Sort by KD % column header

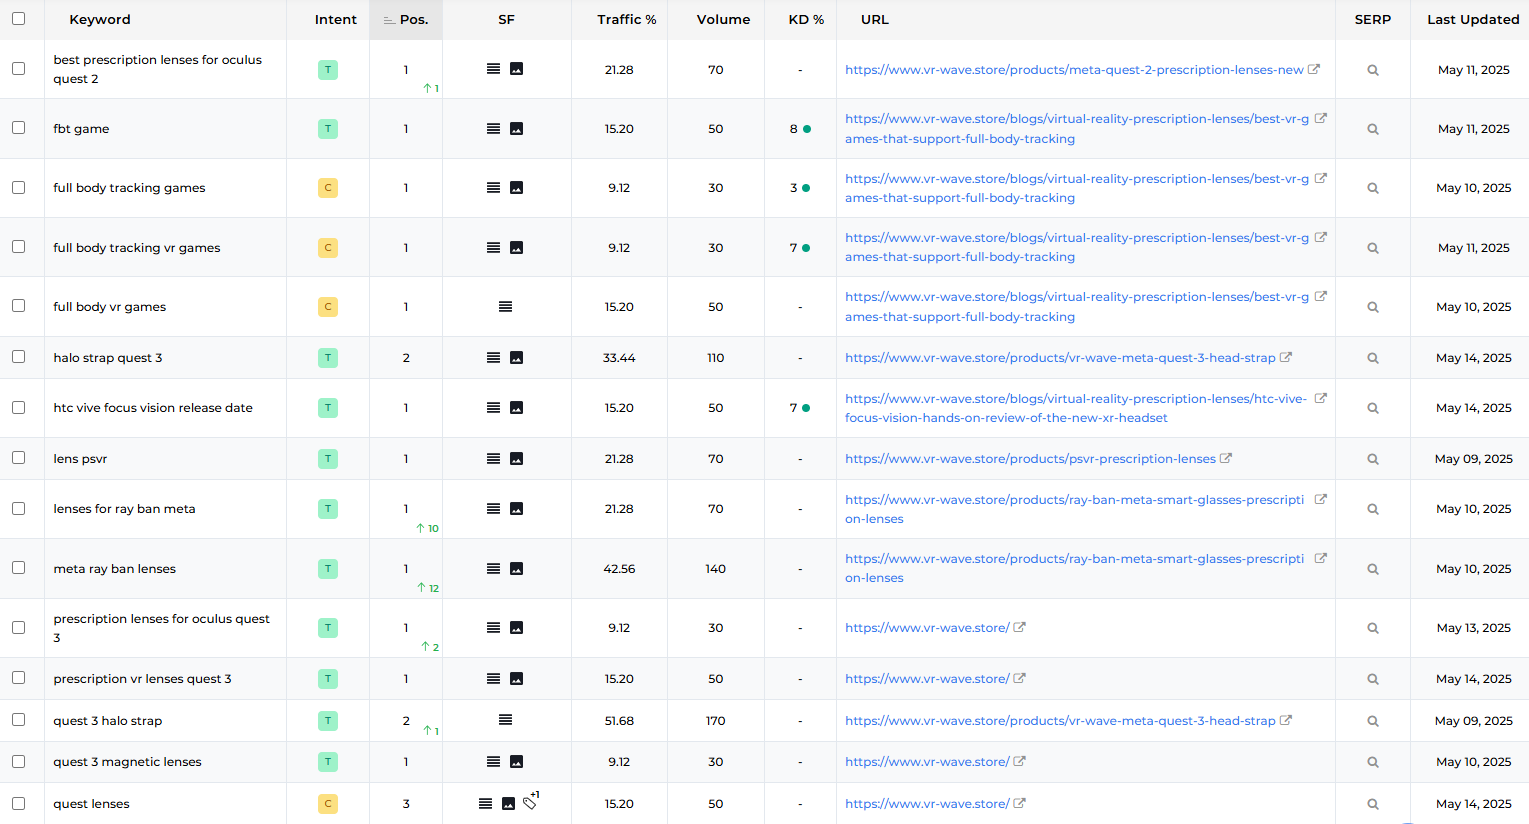coord(806,20)
